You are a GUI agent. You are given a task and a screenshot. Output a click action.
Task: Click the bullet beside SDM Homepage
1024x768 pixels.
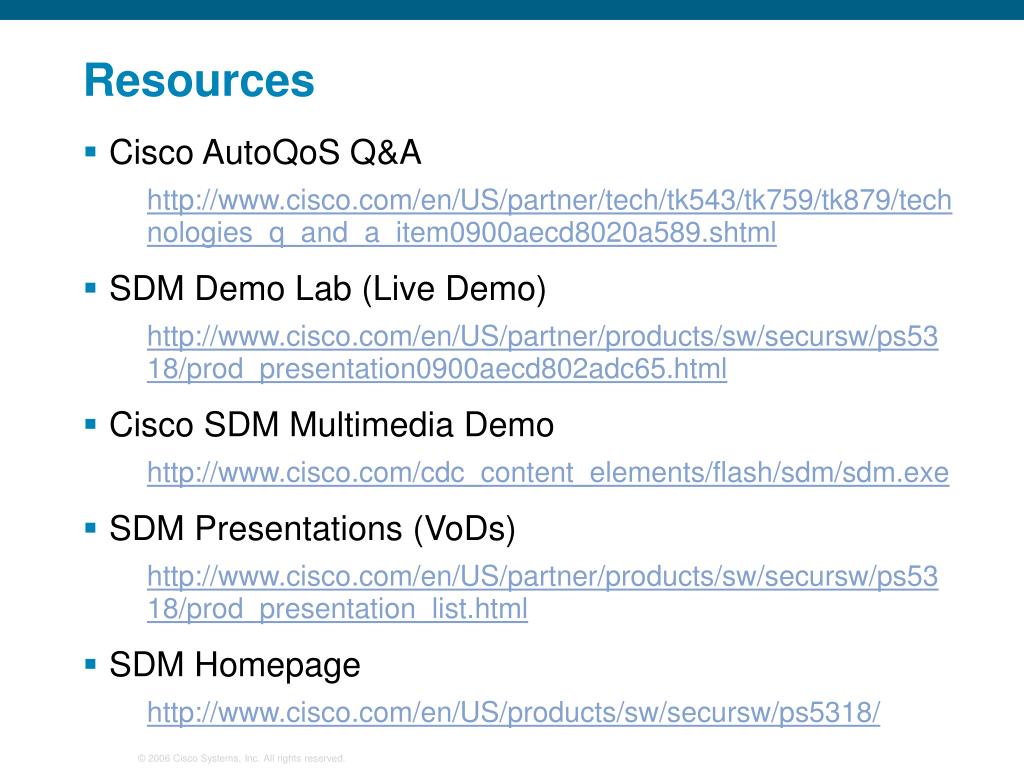(91, 664)
